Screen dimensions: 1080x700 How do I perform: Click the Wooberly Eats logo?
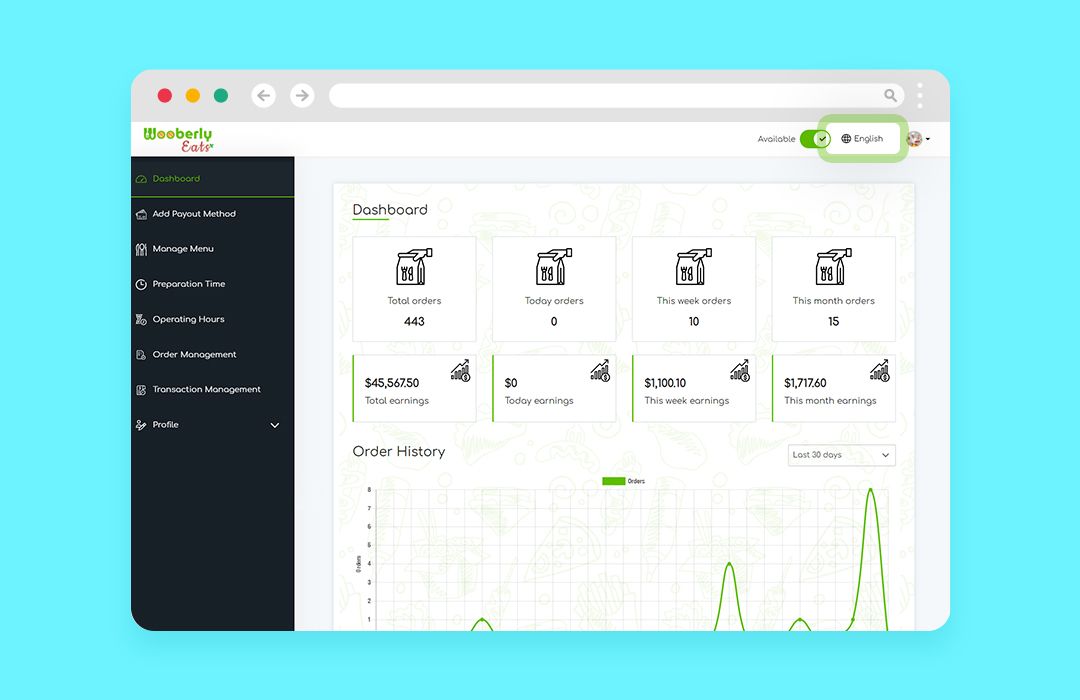click(178, 139)
